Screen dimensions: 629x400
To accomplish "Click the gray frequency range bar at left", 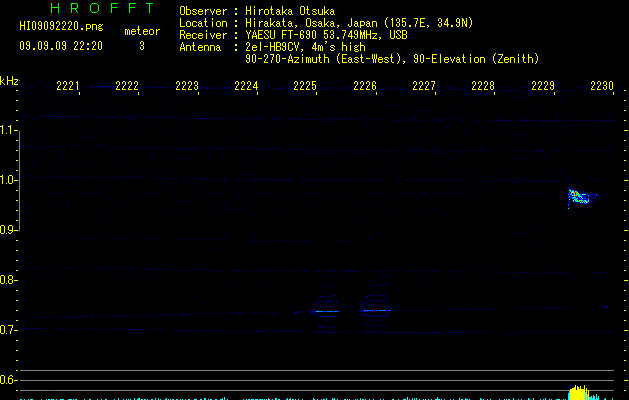I will pyautogui.click(x=19, y=180).
